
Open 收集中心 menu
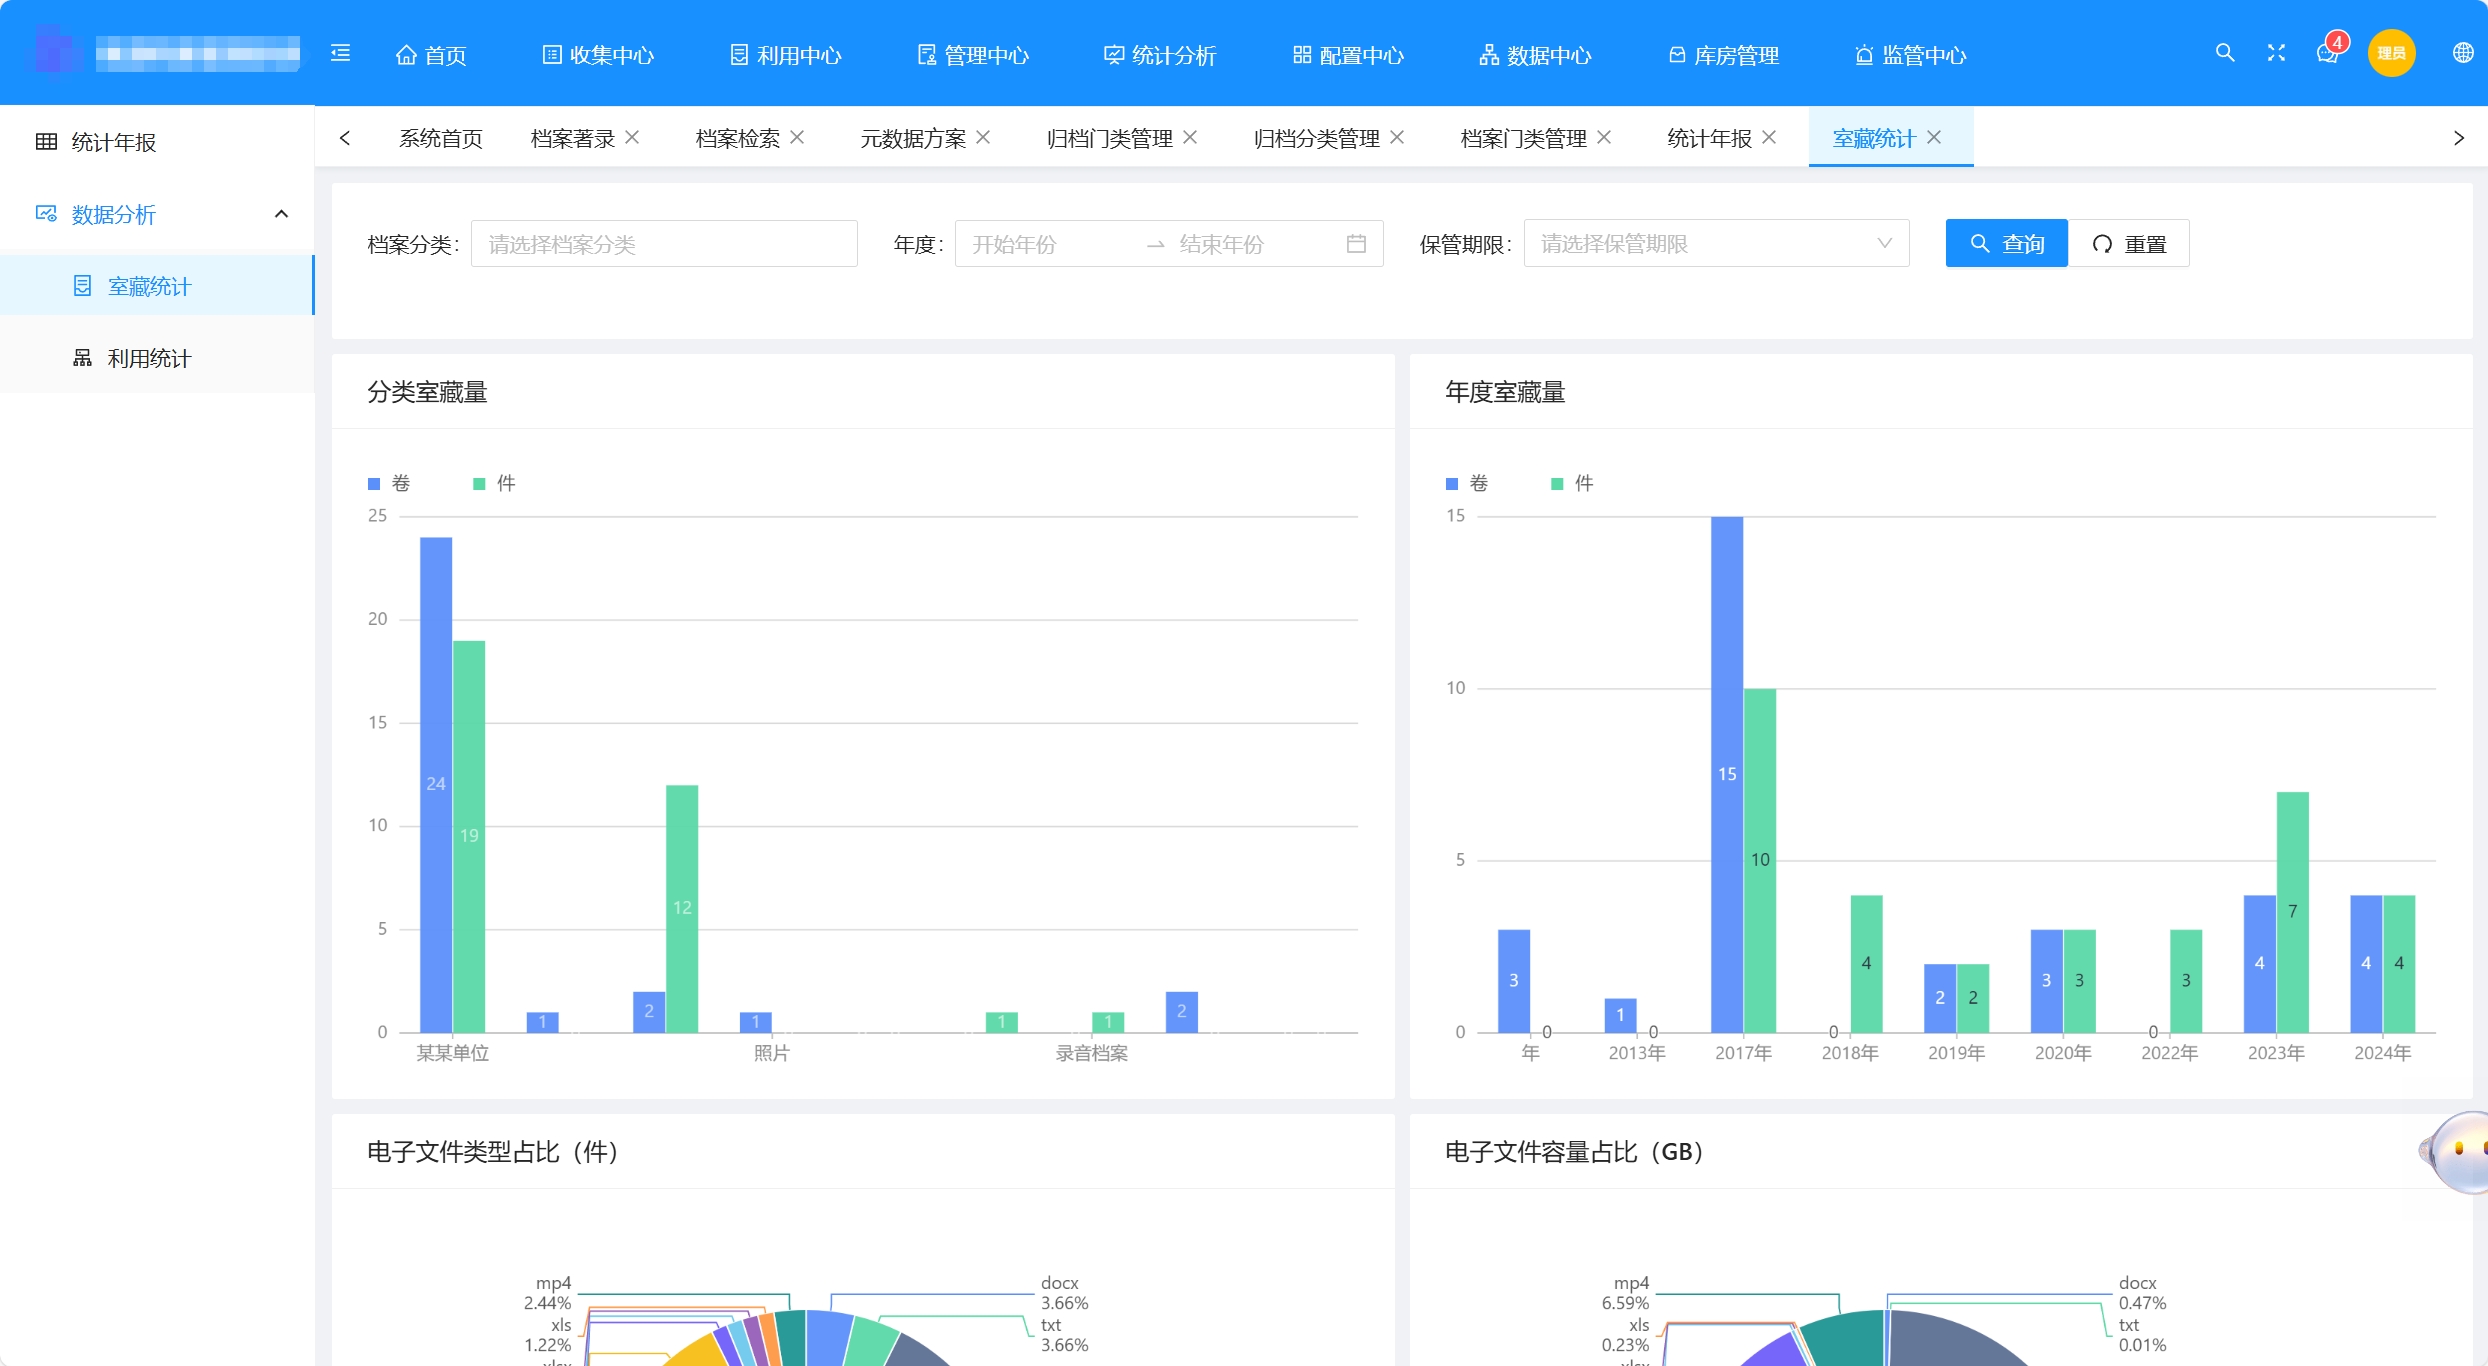coord(598,55)
